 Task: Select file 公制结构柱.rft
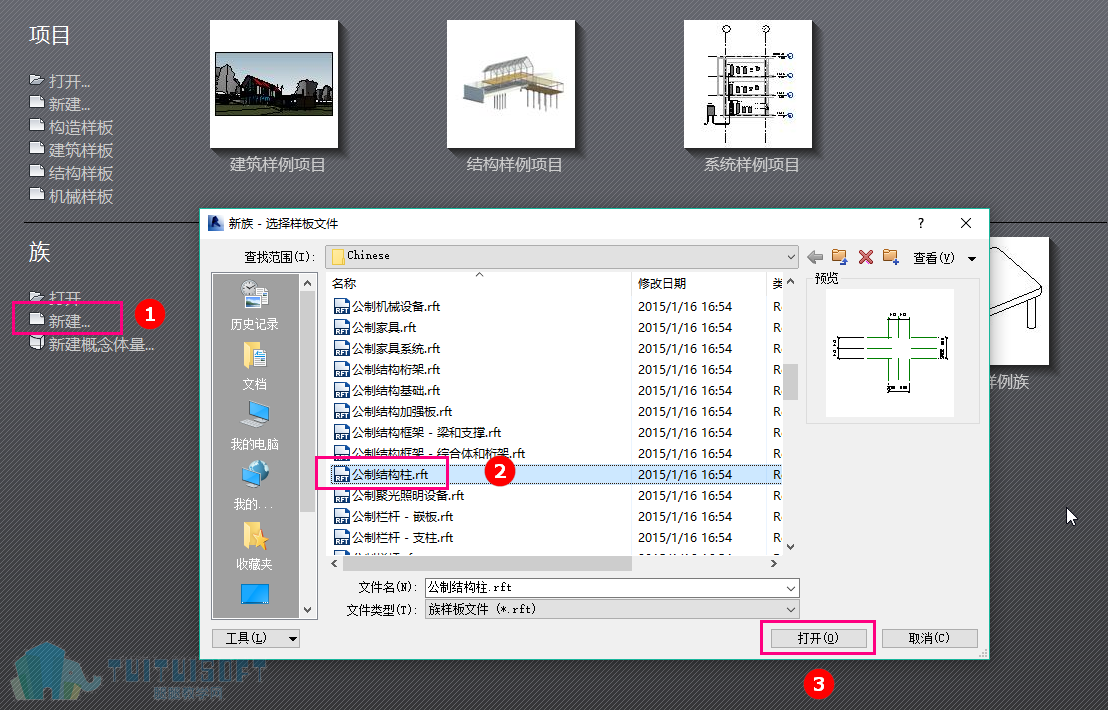click(381, 475)
